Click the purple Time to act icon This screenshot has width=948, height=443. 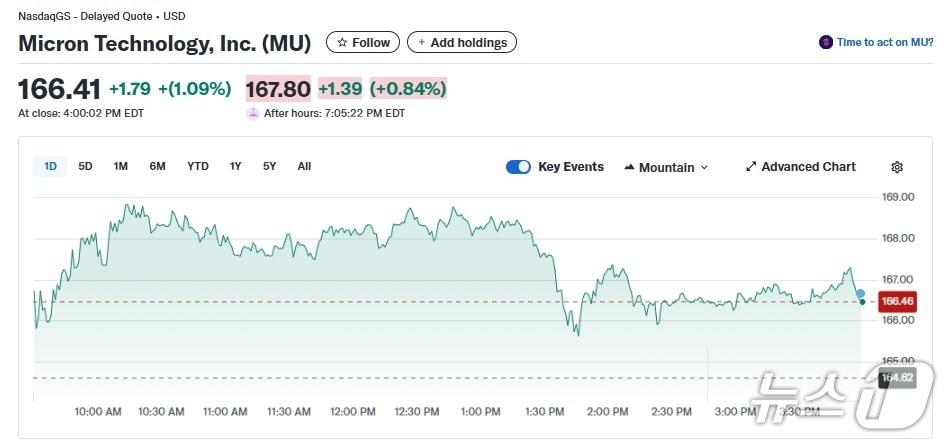click(825, 42)
